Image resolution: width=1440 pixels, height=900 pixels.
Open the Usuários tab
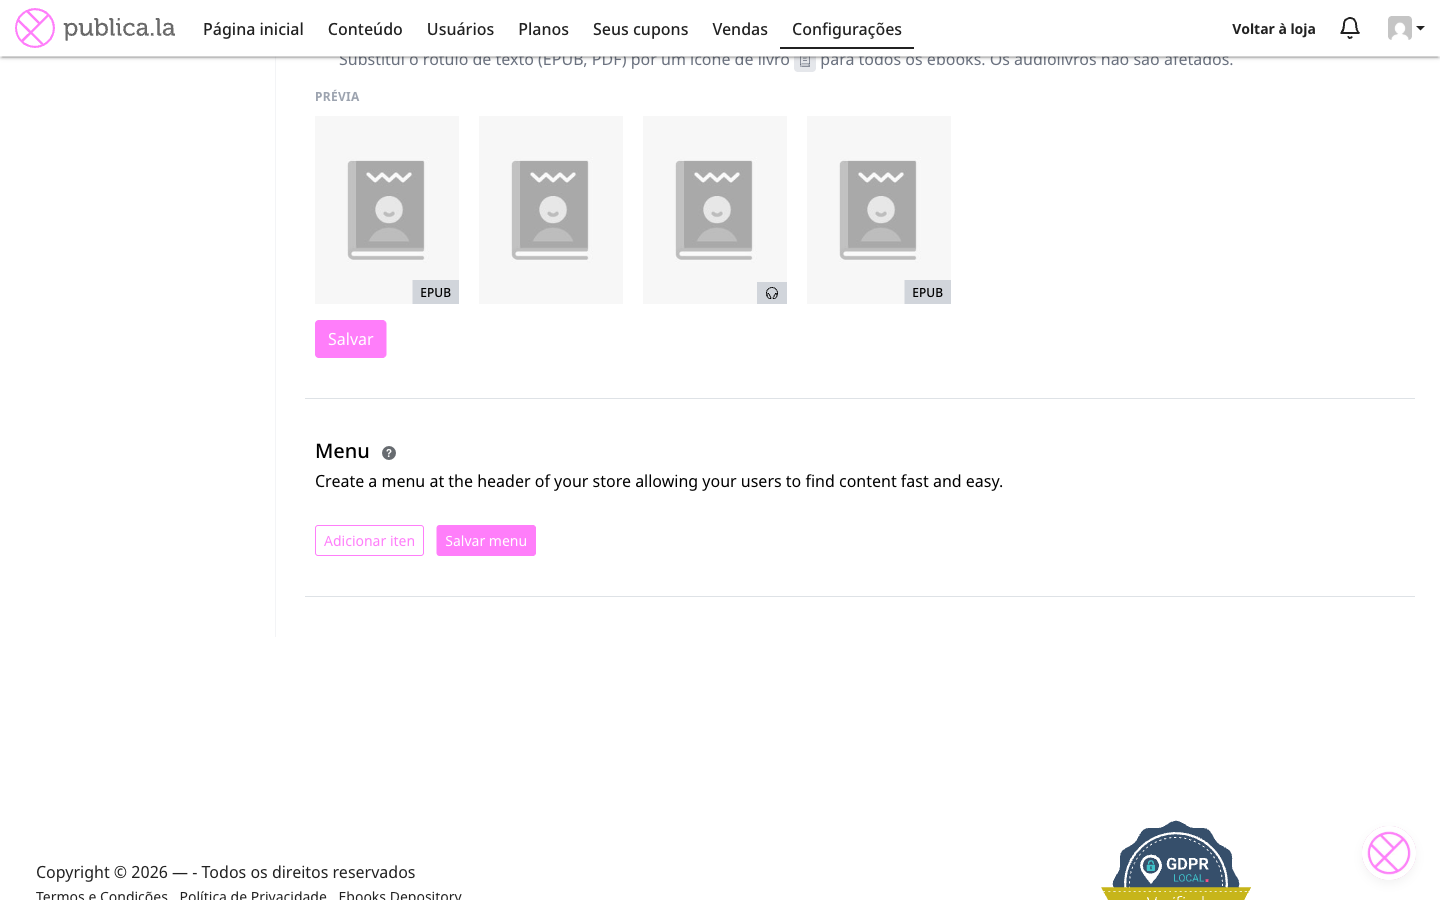coord(460,29)
